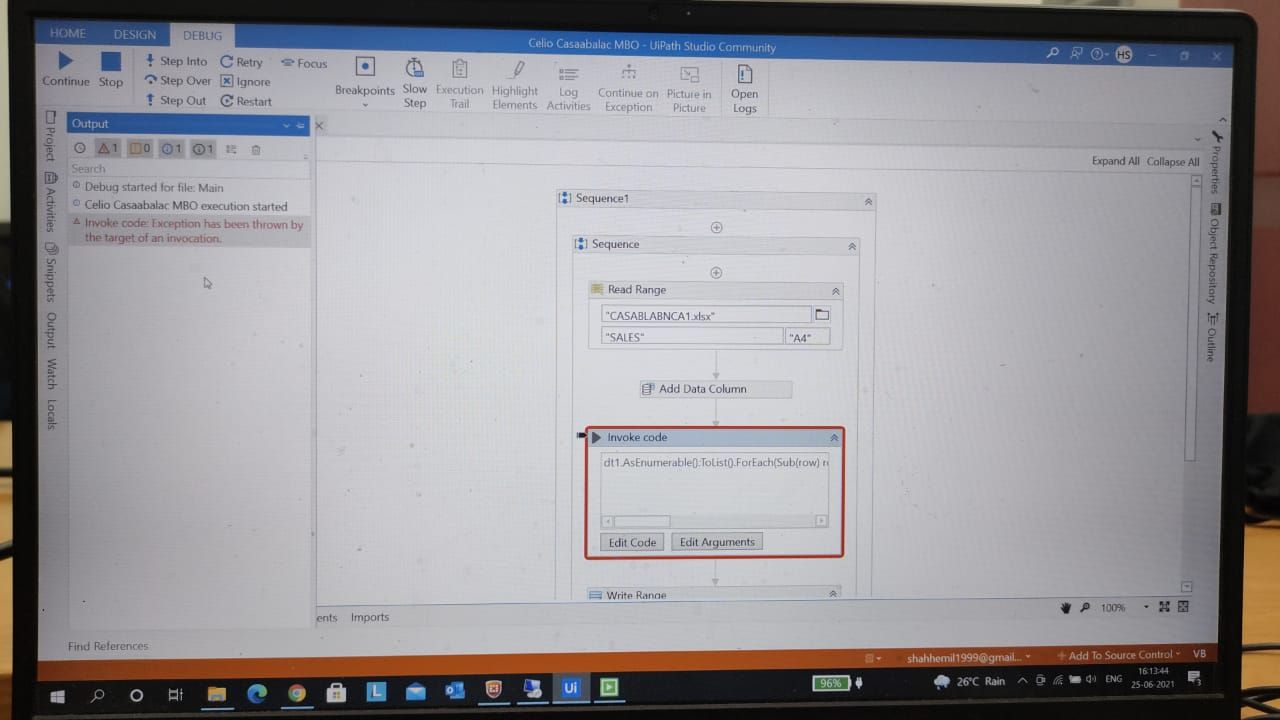
Task: Collapse the Write Range activity
Action: click(833, 593)
